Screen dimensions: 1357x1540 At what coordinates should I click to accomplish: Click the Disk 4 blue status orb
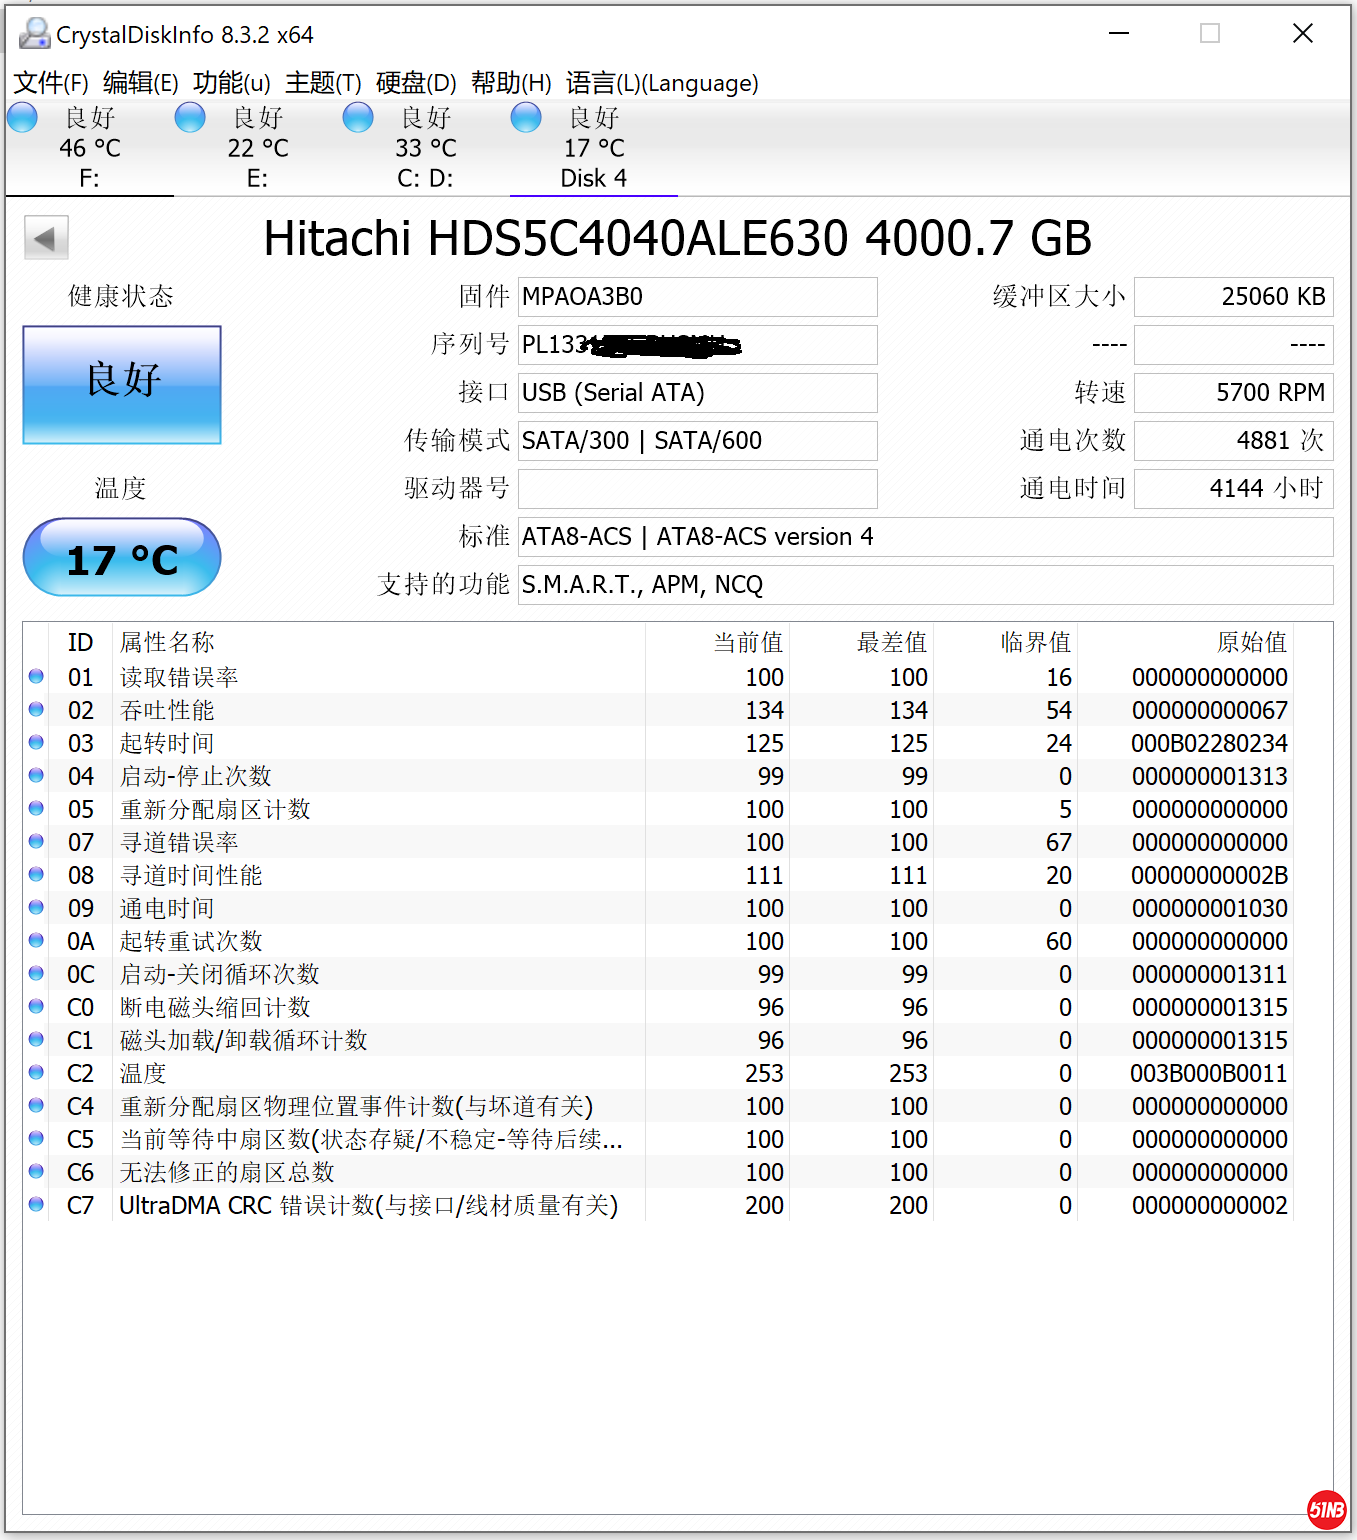coord(526,118)
